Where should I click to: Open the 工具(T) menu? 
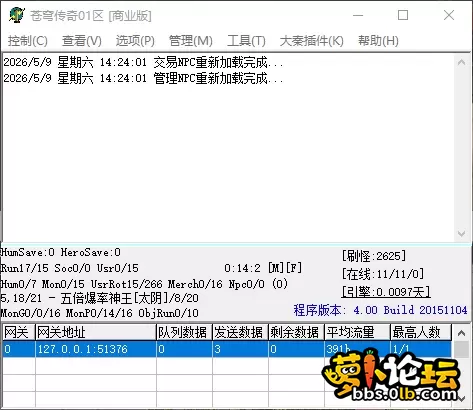[246, 41]
